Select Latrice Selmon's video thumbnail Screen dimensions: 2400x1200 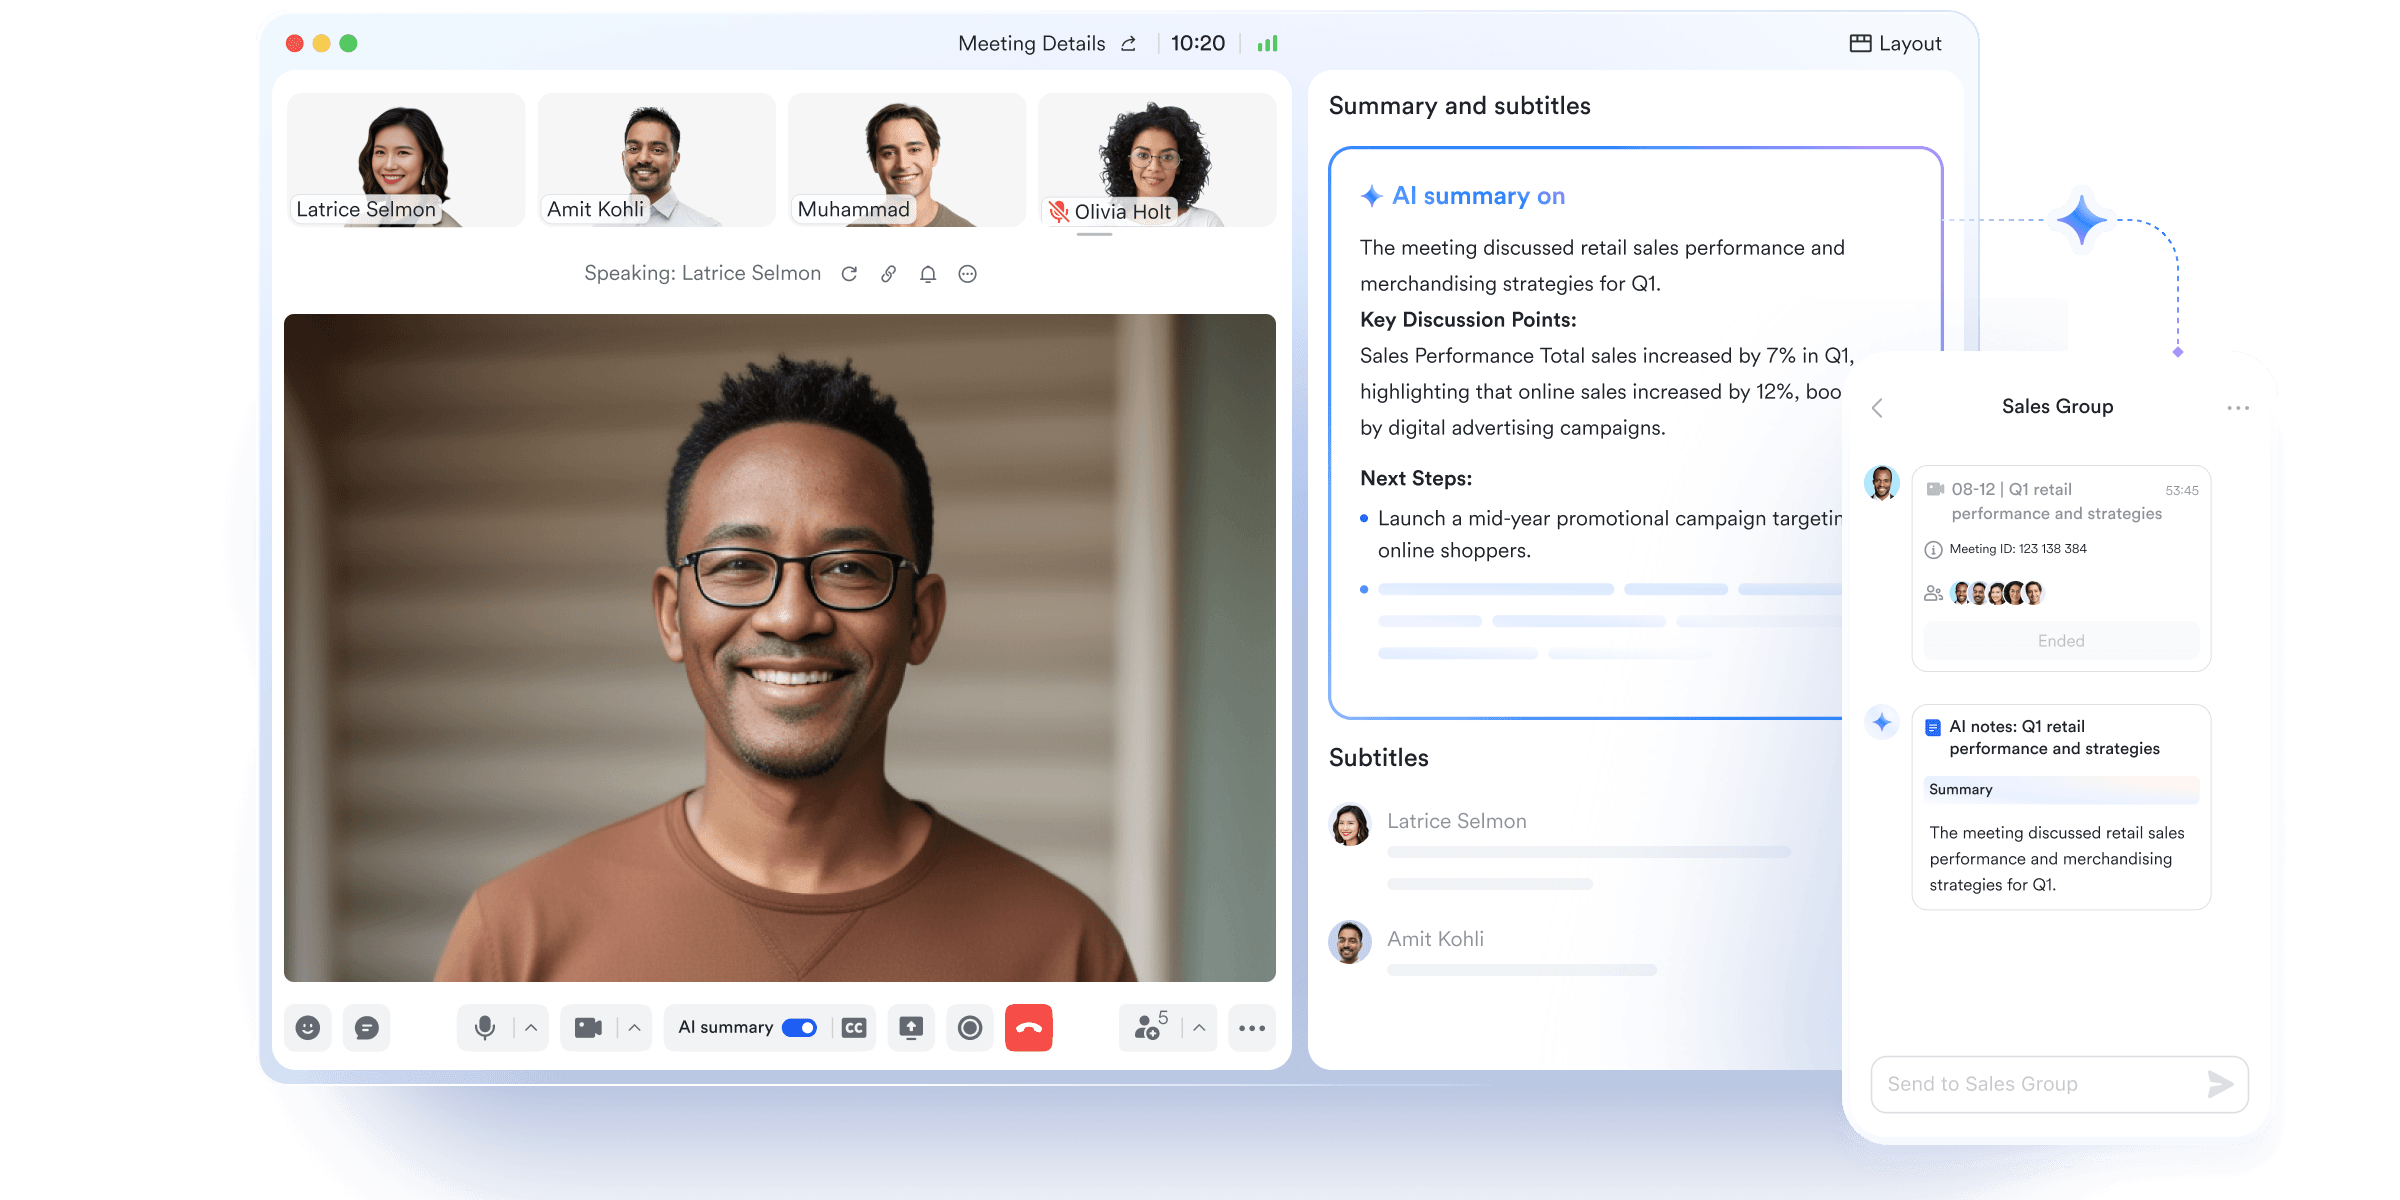pos(406,160)
